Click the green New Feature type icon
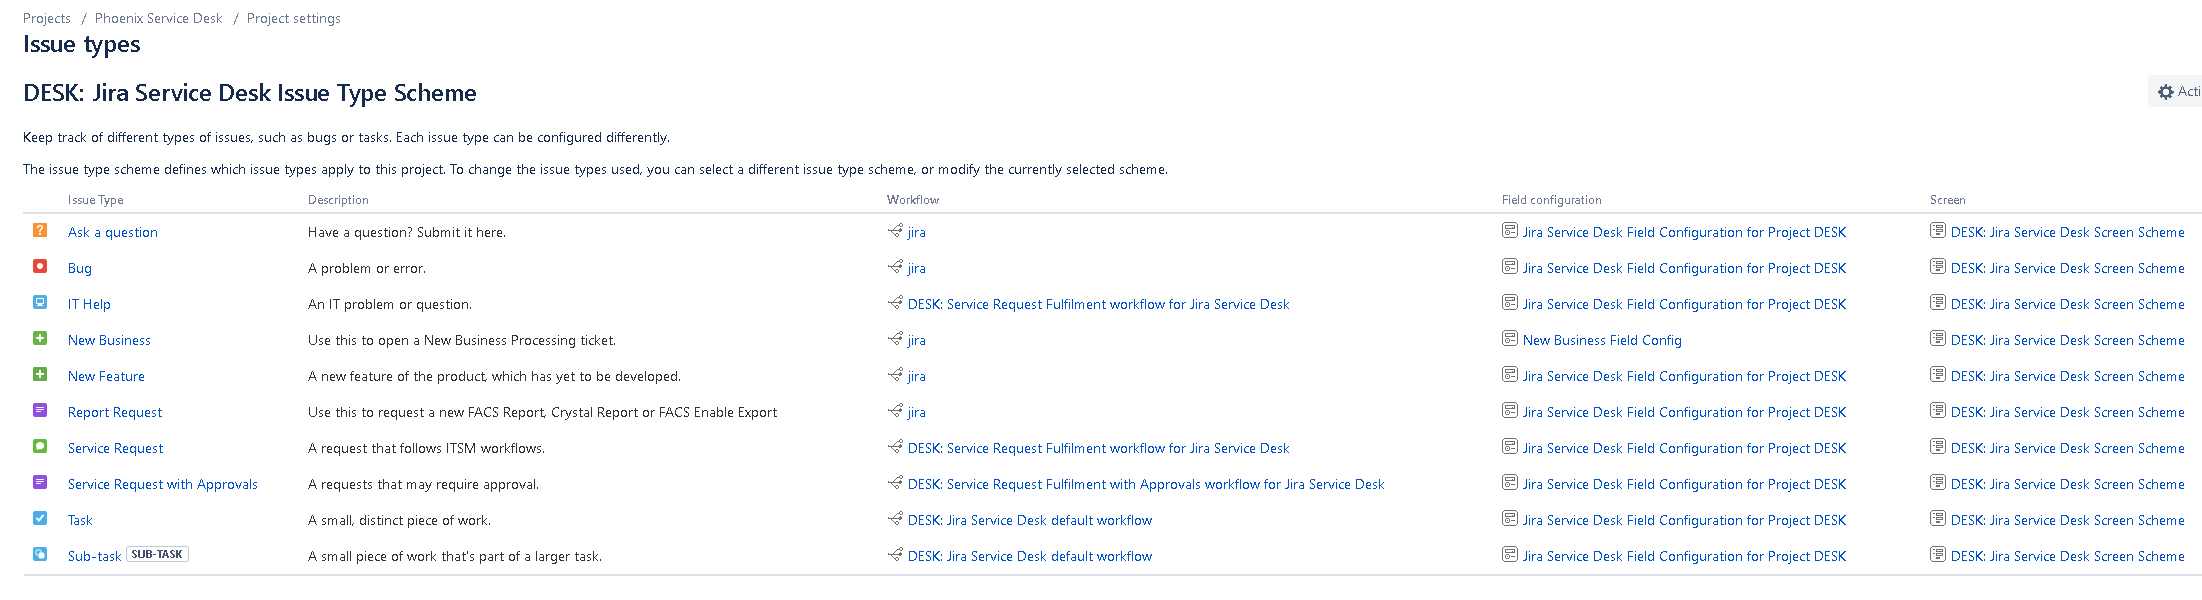 tap(40, 374)
